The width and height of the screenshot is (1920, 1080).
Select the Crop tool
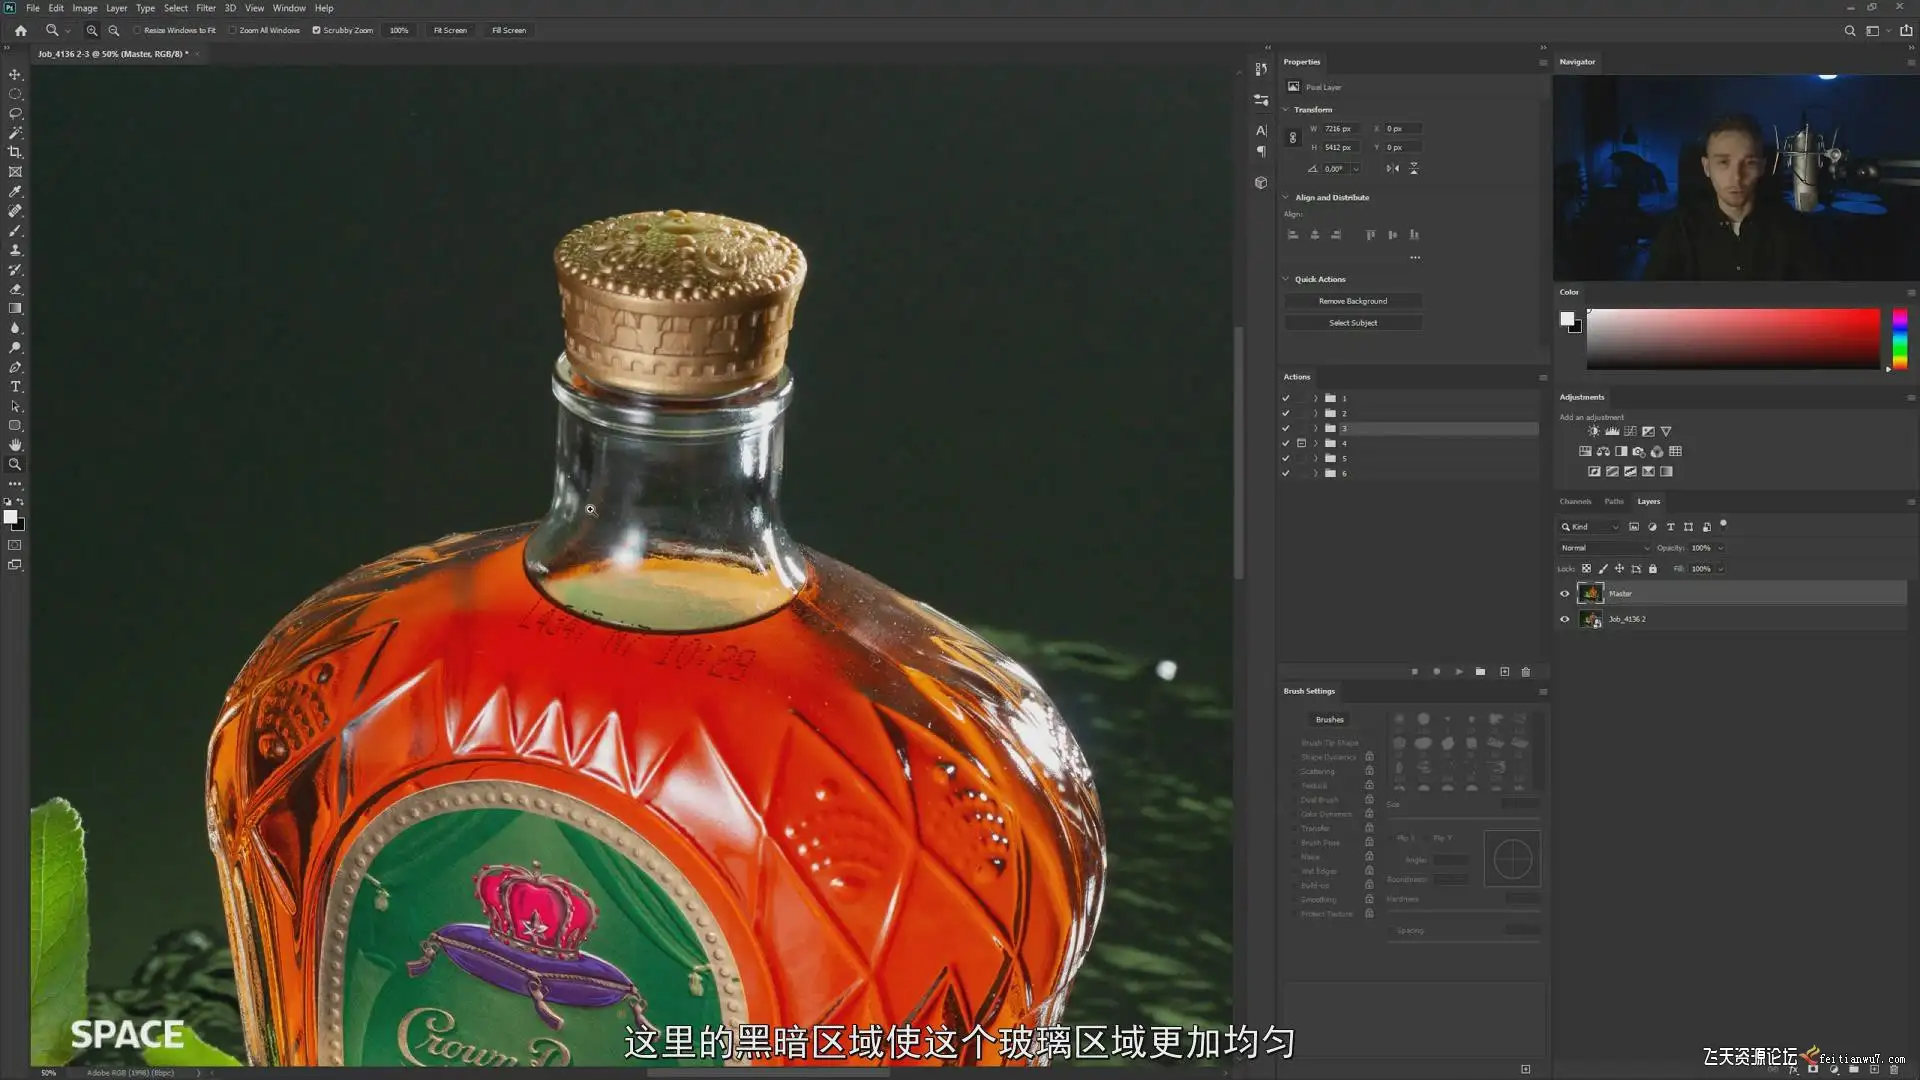click(15, 152)
